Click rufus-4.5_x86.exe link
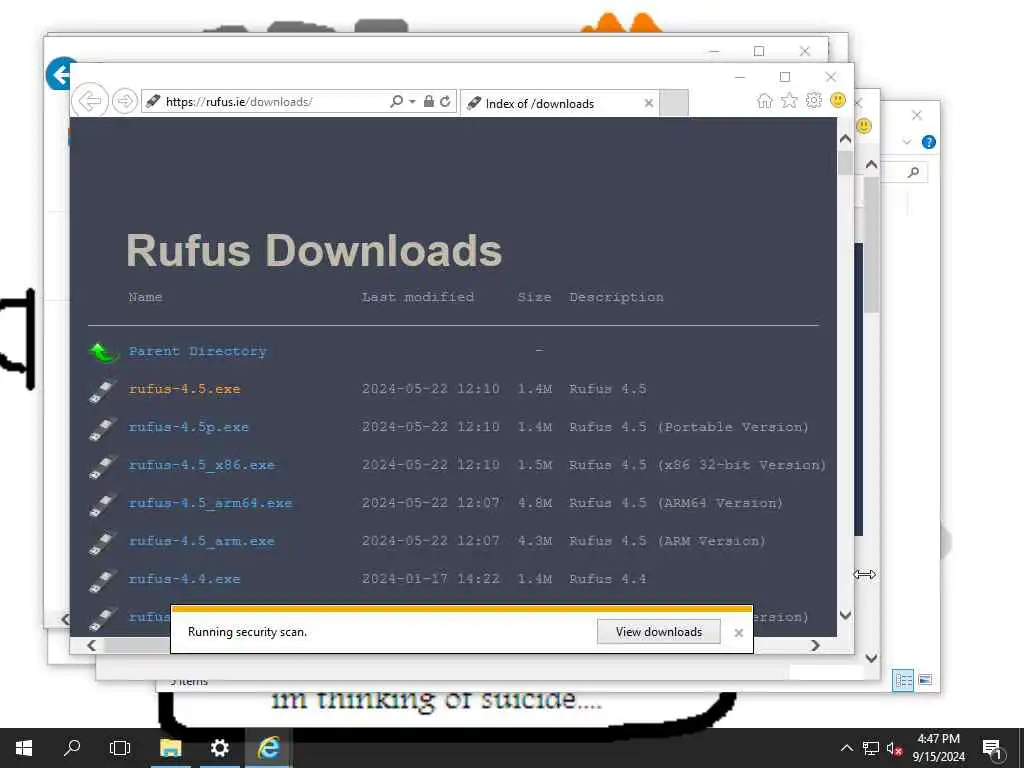Viewport: 1024px width, 768px height. [x=202, y=465]
